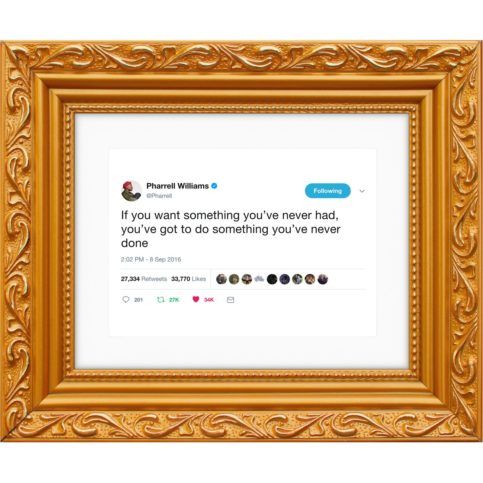Viewport: 483px width, 483px height.
Task: View the 33,770 Likes list
Action: tap(188, 279)
